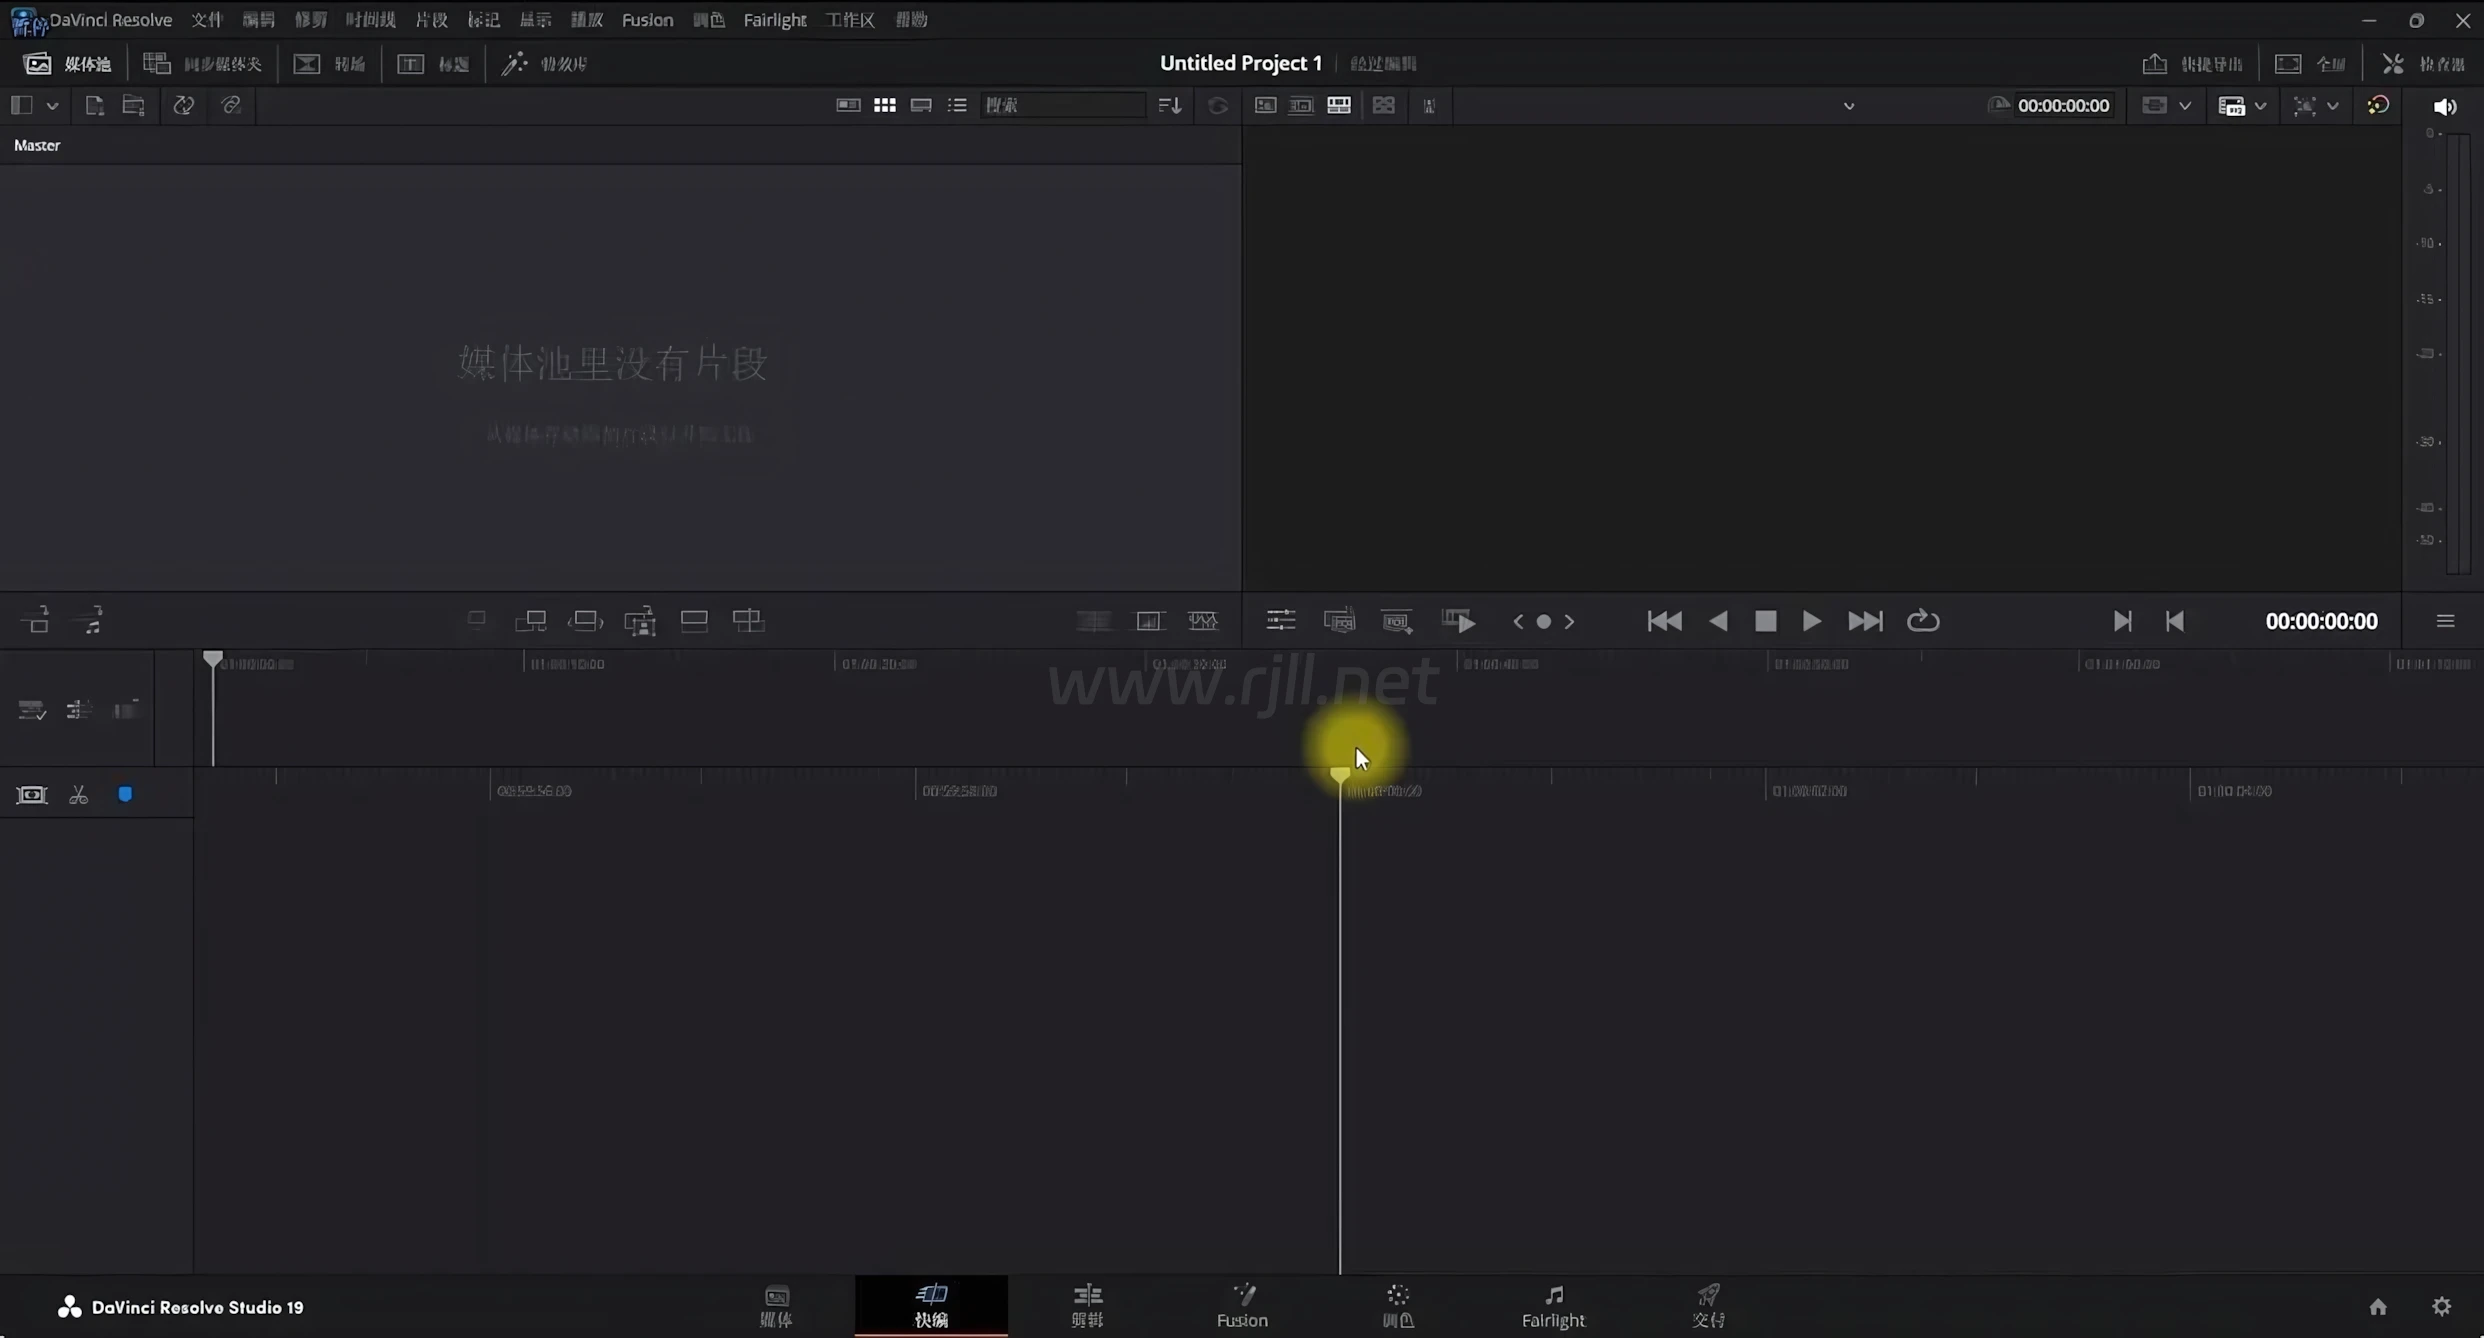The width and height of the screenshot is (2484, 1338).
Task: Select the razor split clip scissors icon
Action: tap(78, 795)
